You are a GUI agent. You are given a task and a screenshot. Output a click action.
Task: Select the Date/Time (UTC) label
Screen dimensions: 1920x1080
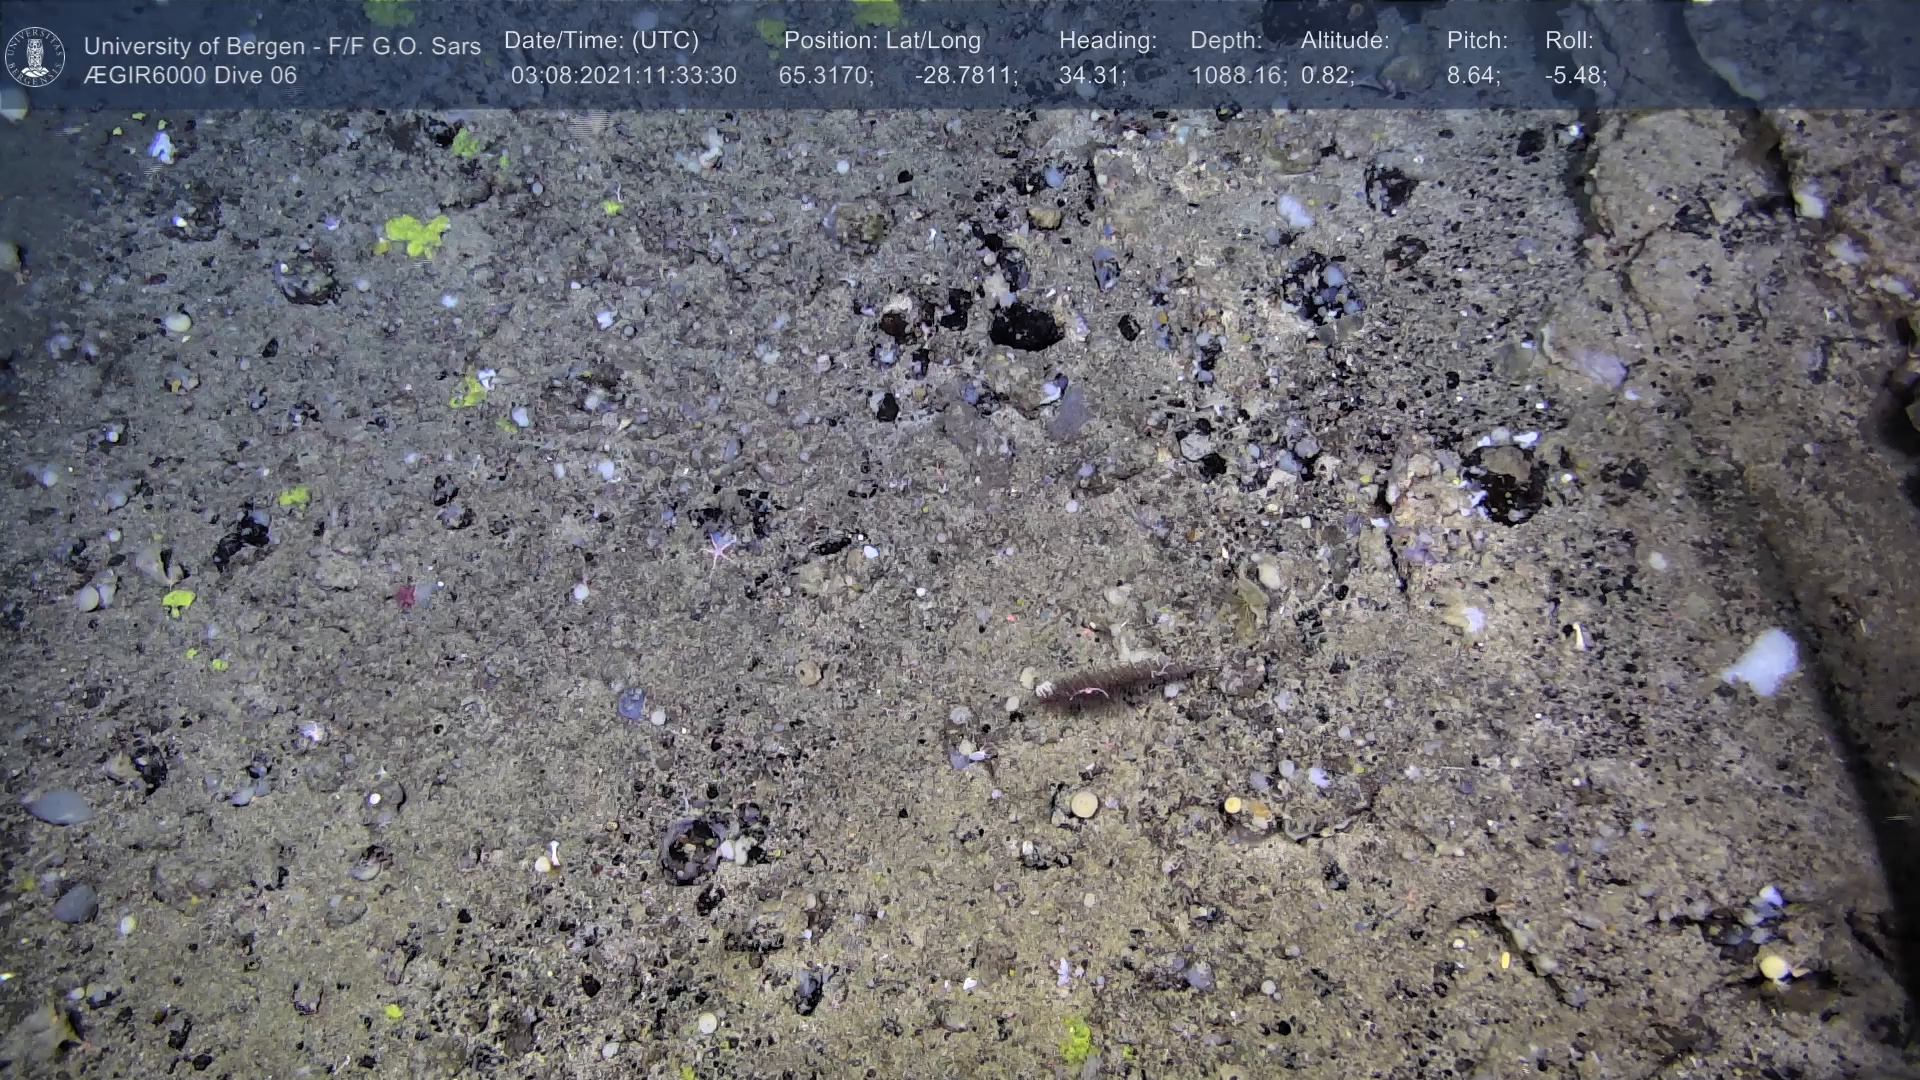[601, 41]
